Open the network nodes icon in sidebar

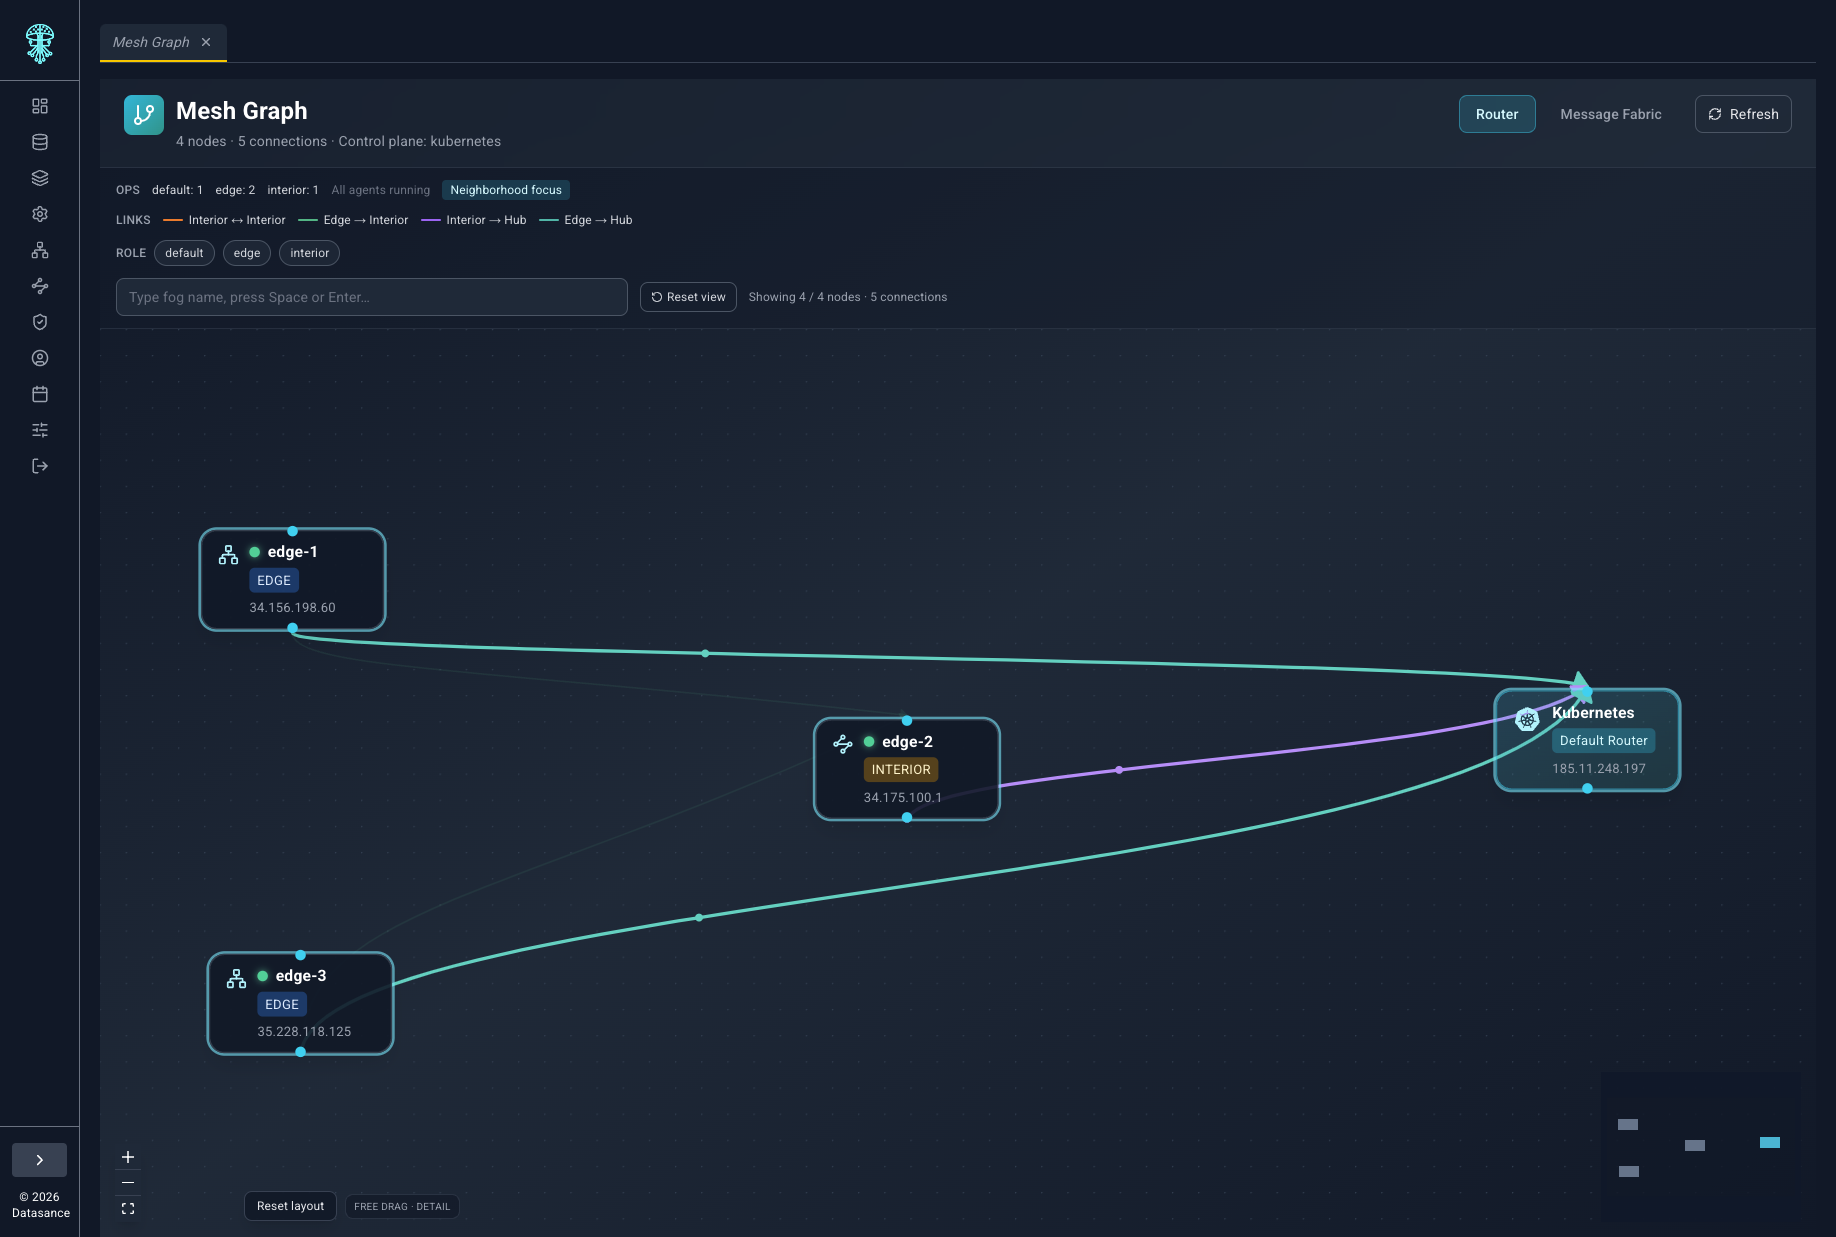pos(40,250)
